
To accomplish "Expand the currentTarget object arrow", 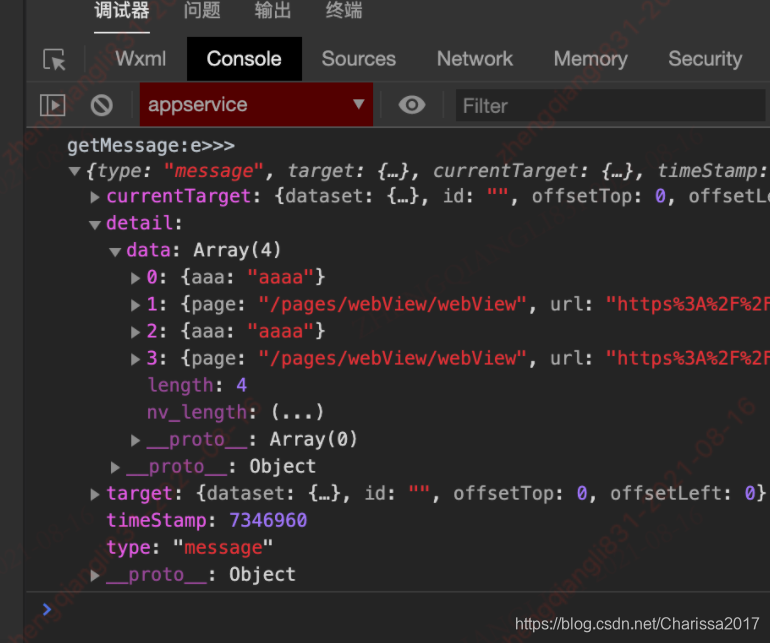I will pyautogui.click(x=96, y=197).
